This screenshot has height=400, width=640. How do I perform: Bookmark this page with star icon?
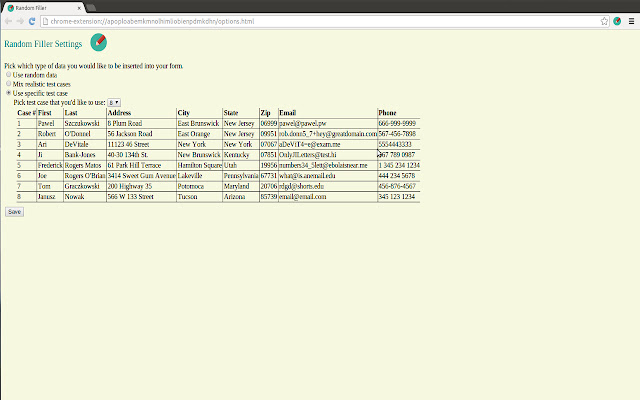[x=604, y=20]
